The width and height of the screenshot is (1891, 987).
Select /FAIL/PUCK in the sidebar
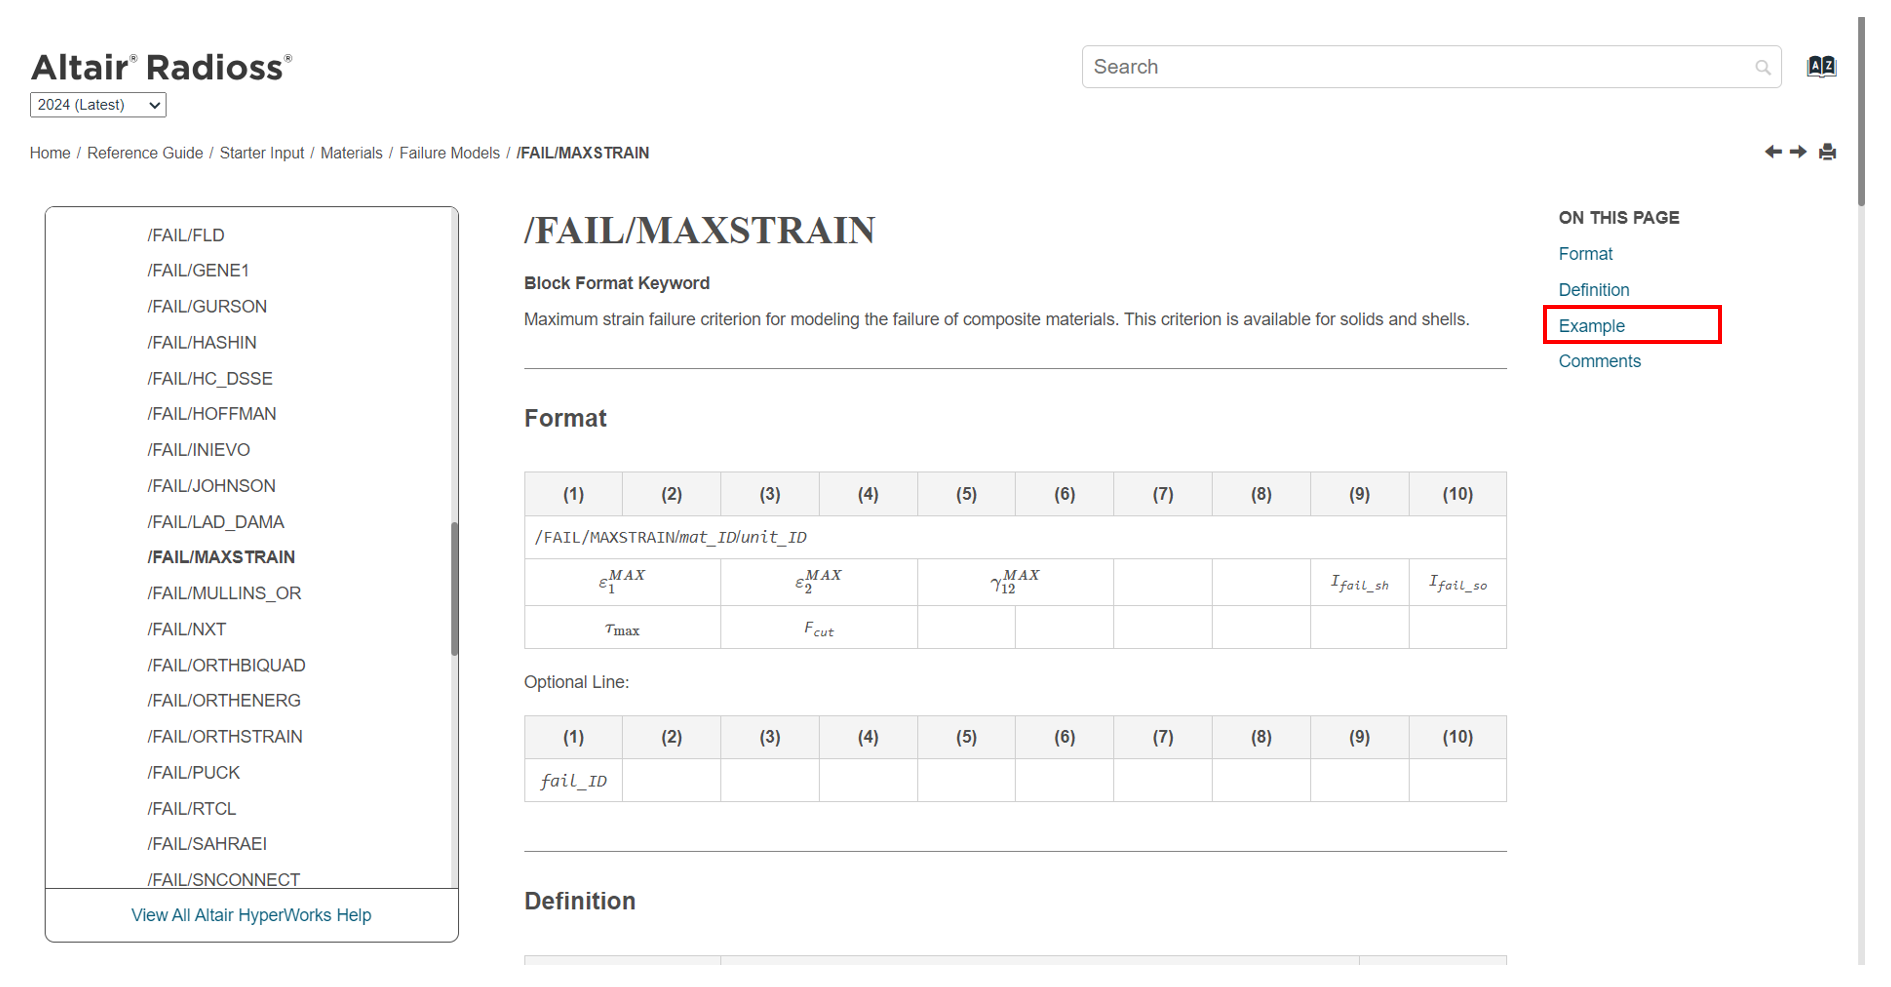(x=193, y=773)
